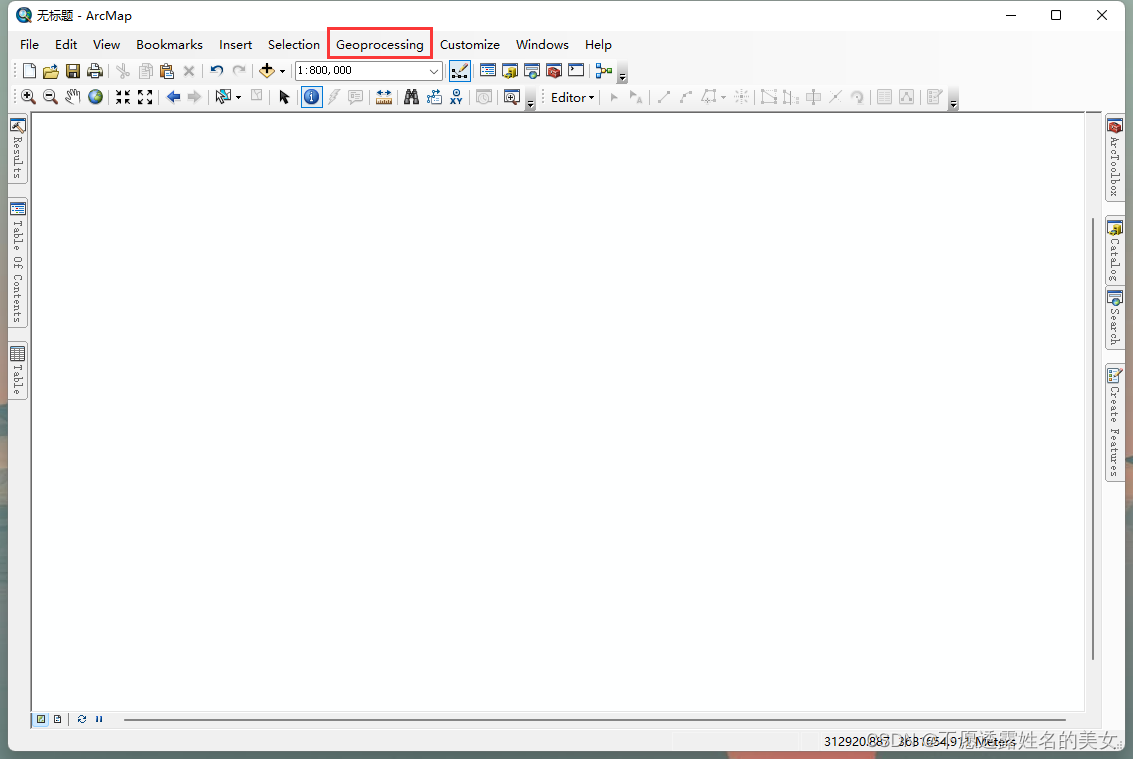Show the Catalog docked tab
This screenshot has width=1133, height=759.
click(1115, 252)
